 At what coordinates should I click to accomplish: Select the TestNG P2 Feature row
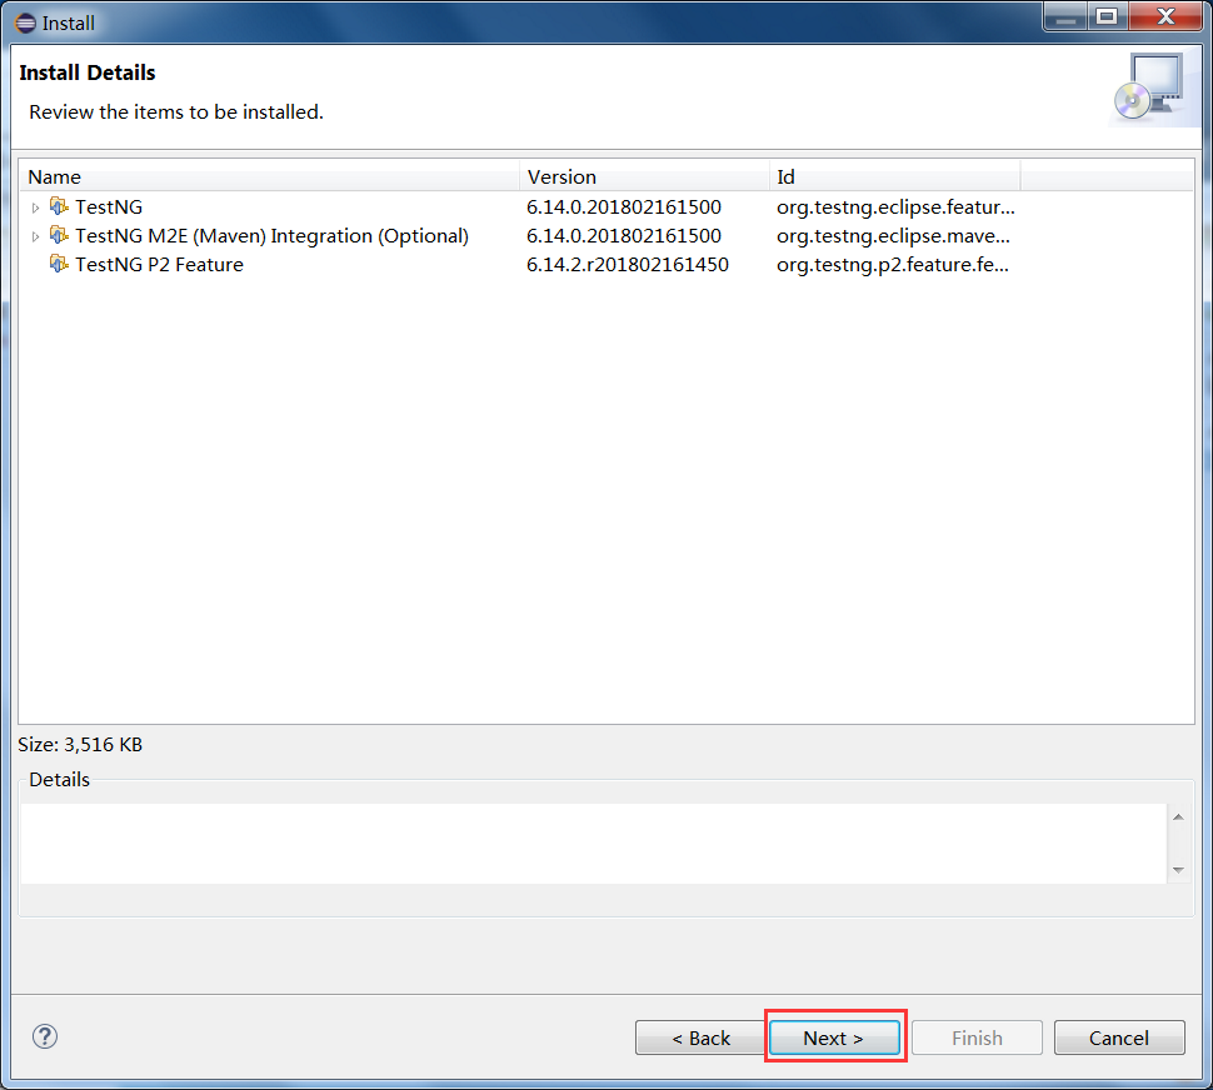coord(159,265)
